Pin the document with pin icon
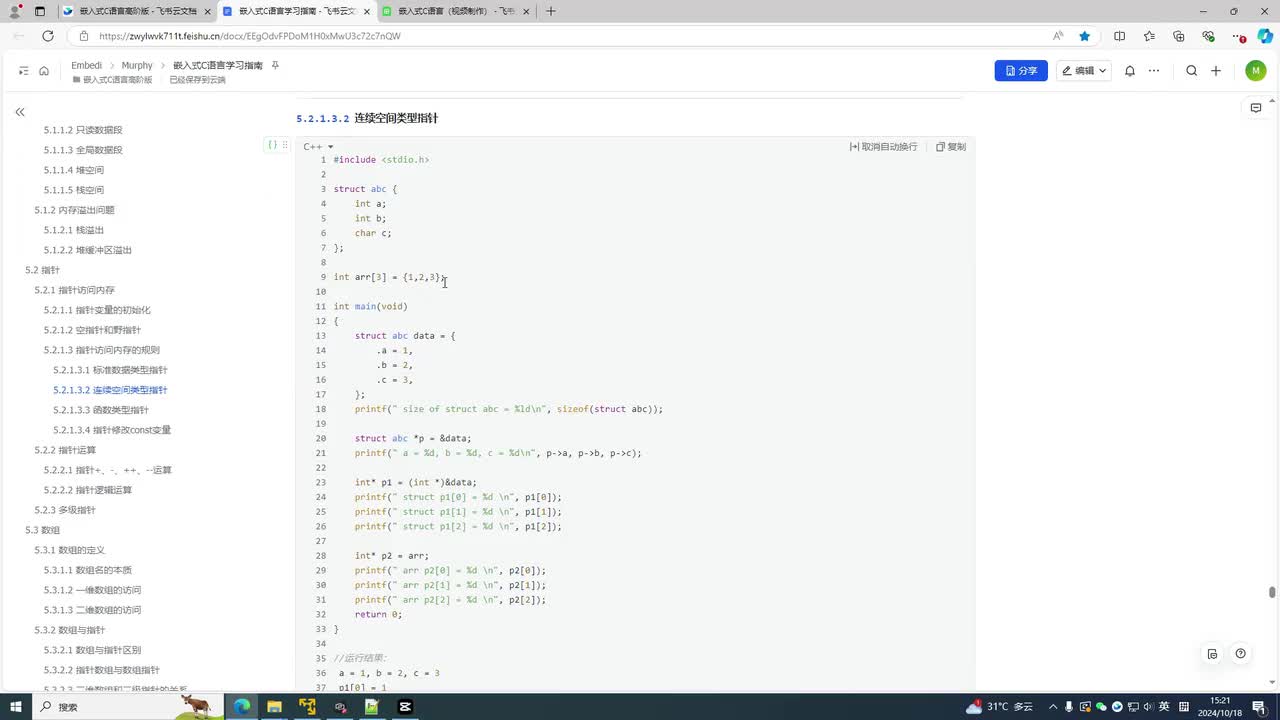Screen dimensions: 1280x720 point(275,65)
